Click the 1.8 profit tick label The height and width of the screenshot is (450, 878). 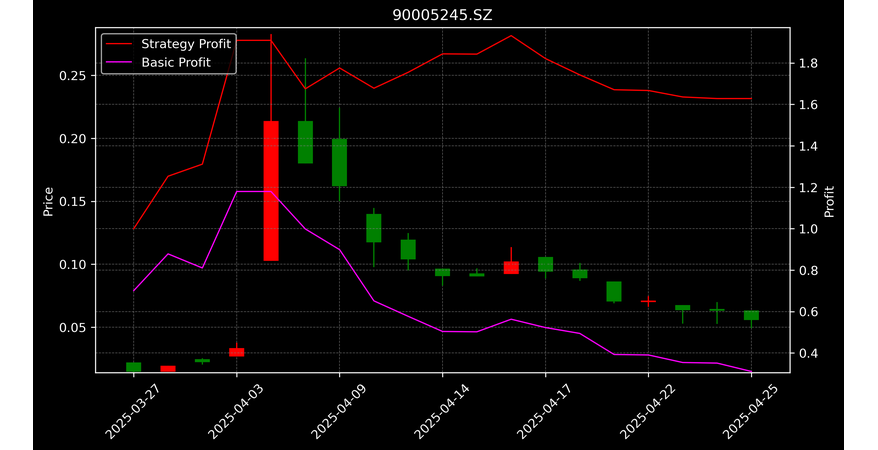point(807,63)
